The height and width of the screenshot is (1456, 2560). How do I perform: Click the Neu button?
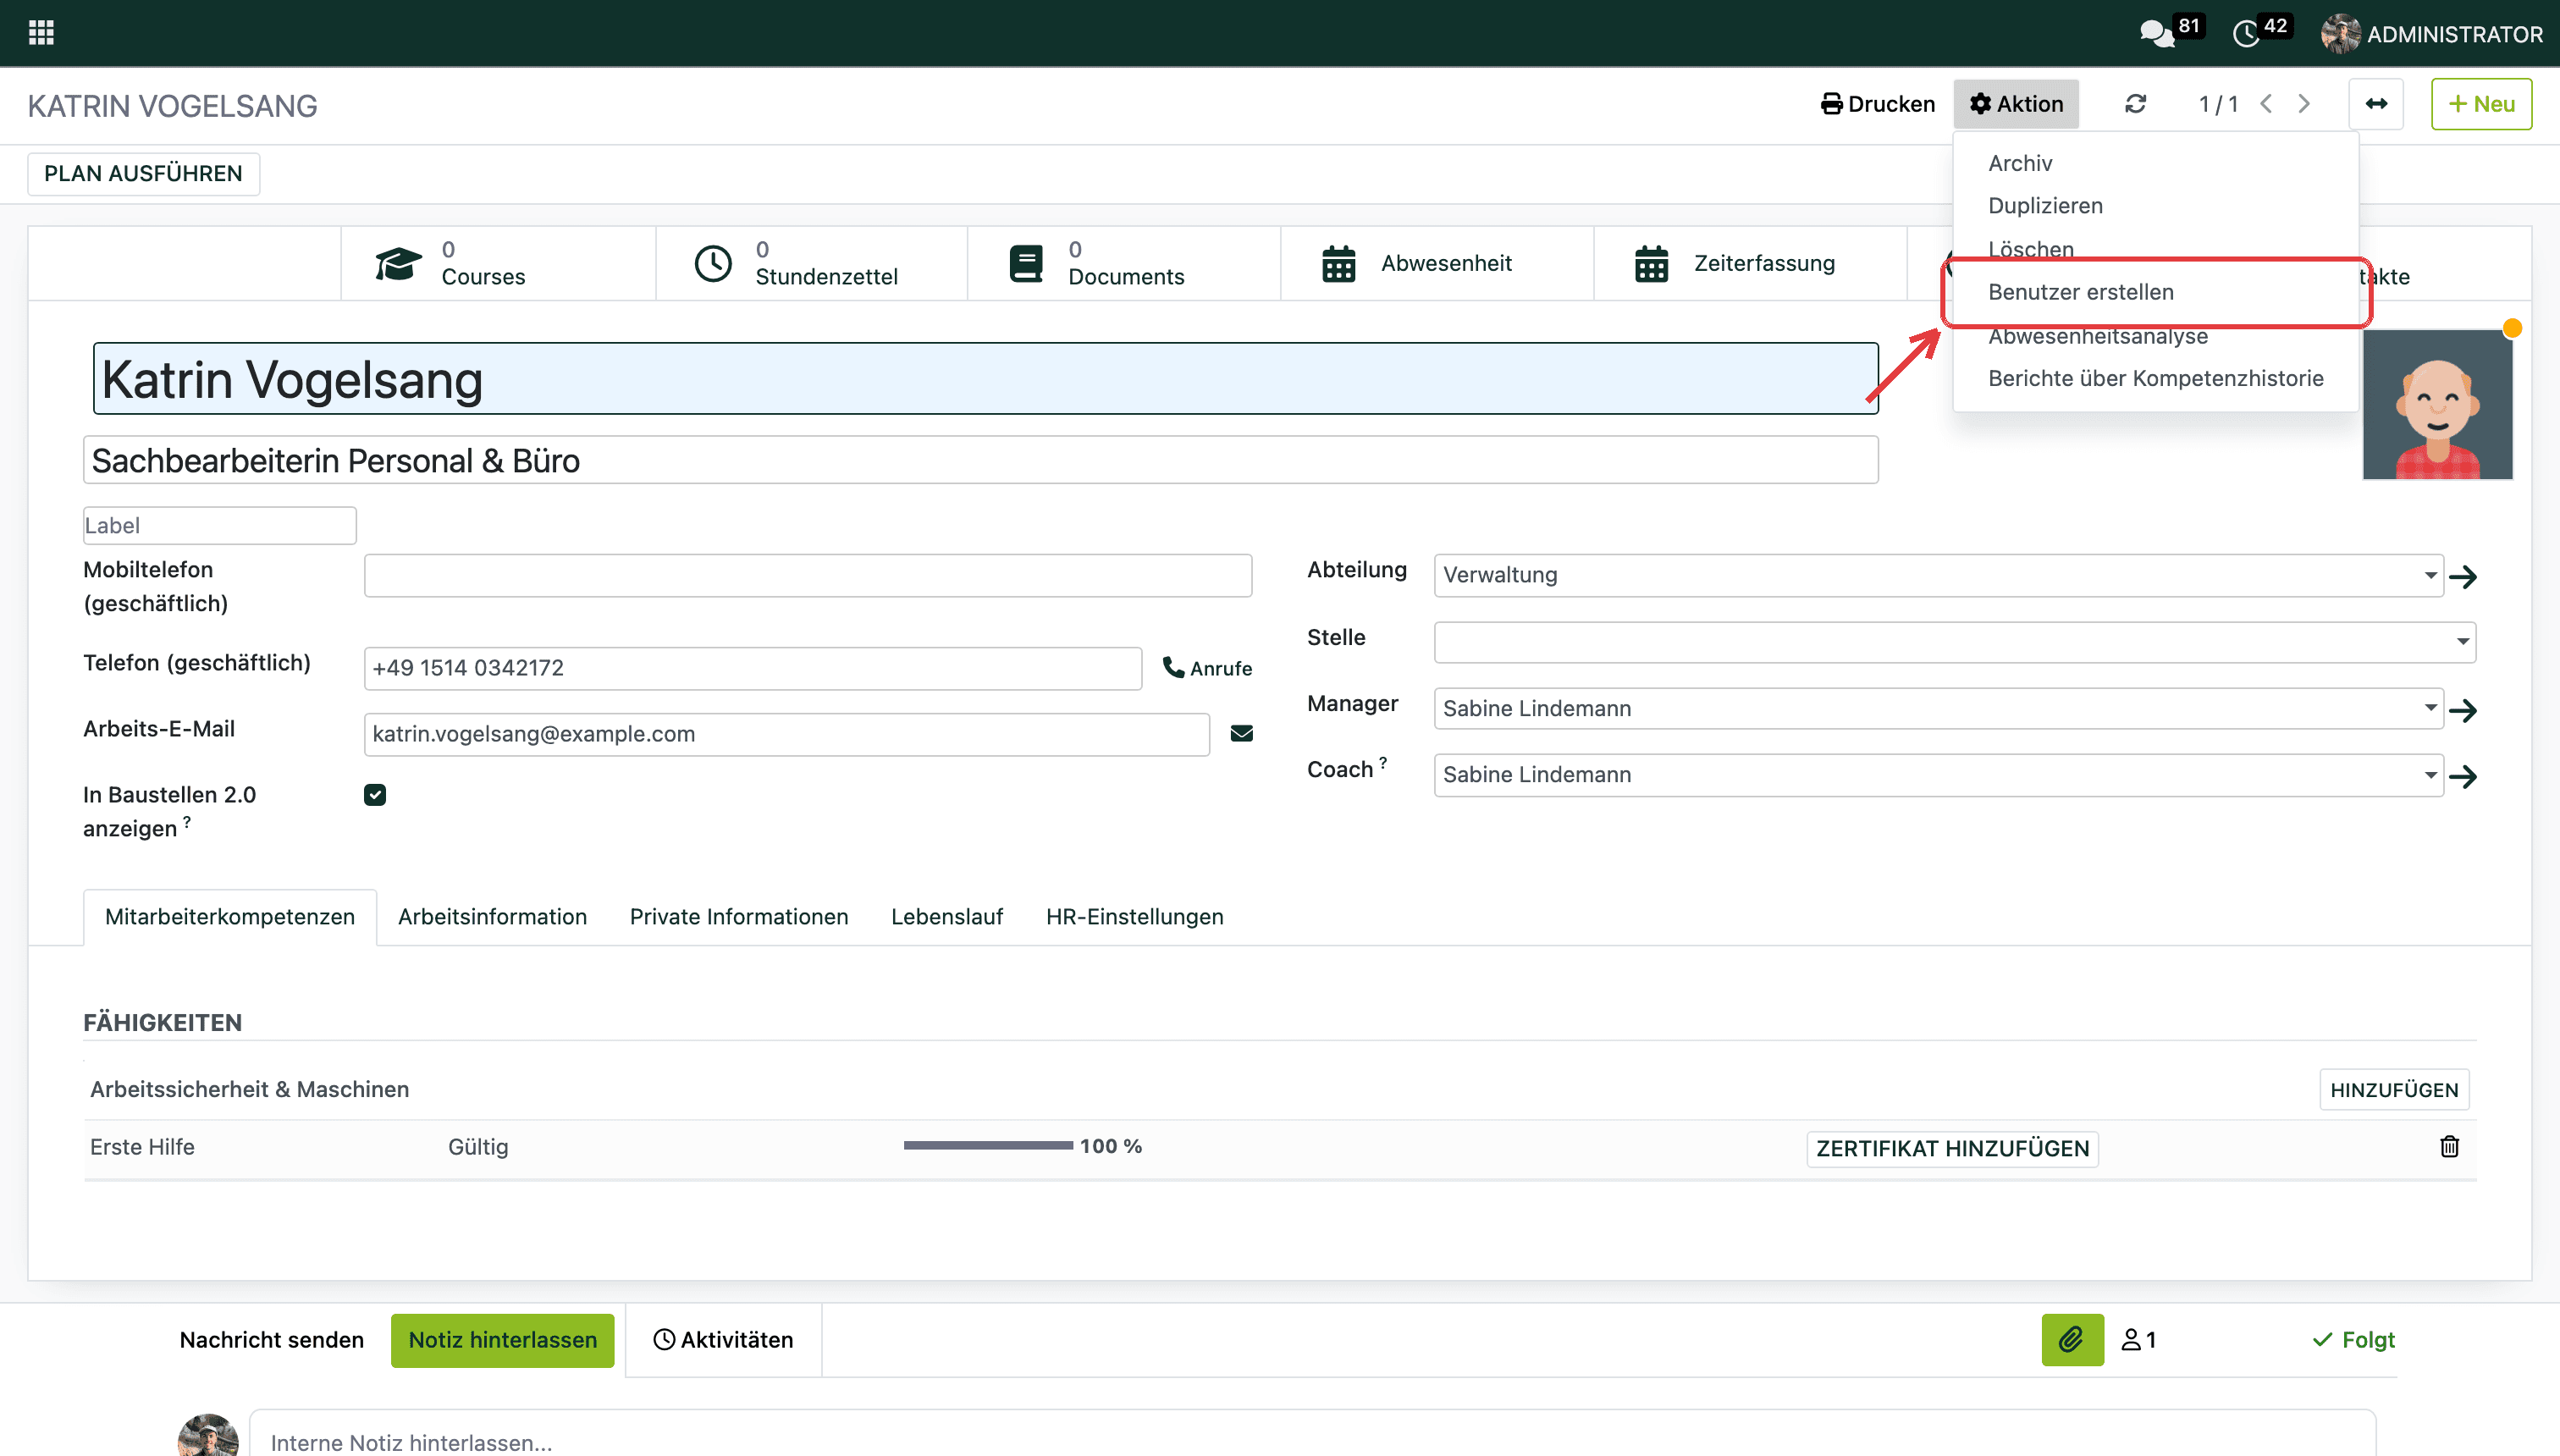coord(2481,104)
